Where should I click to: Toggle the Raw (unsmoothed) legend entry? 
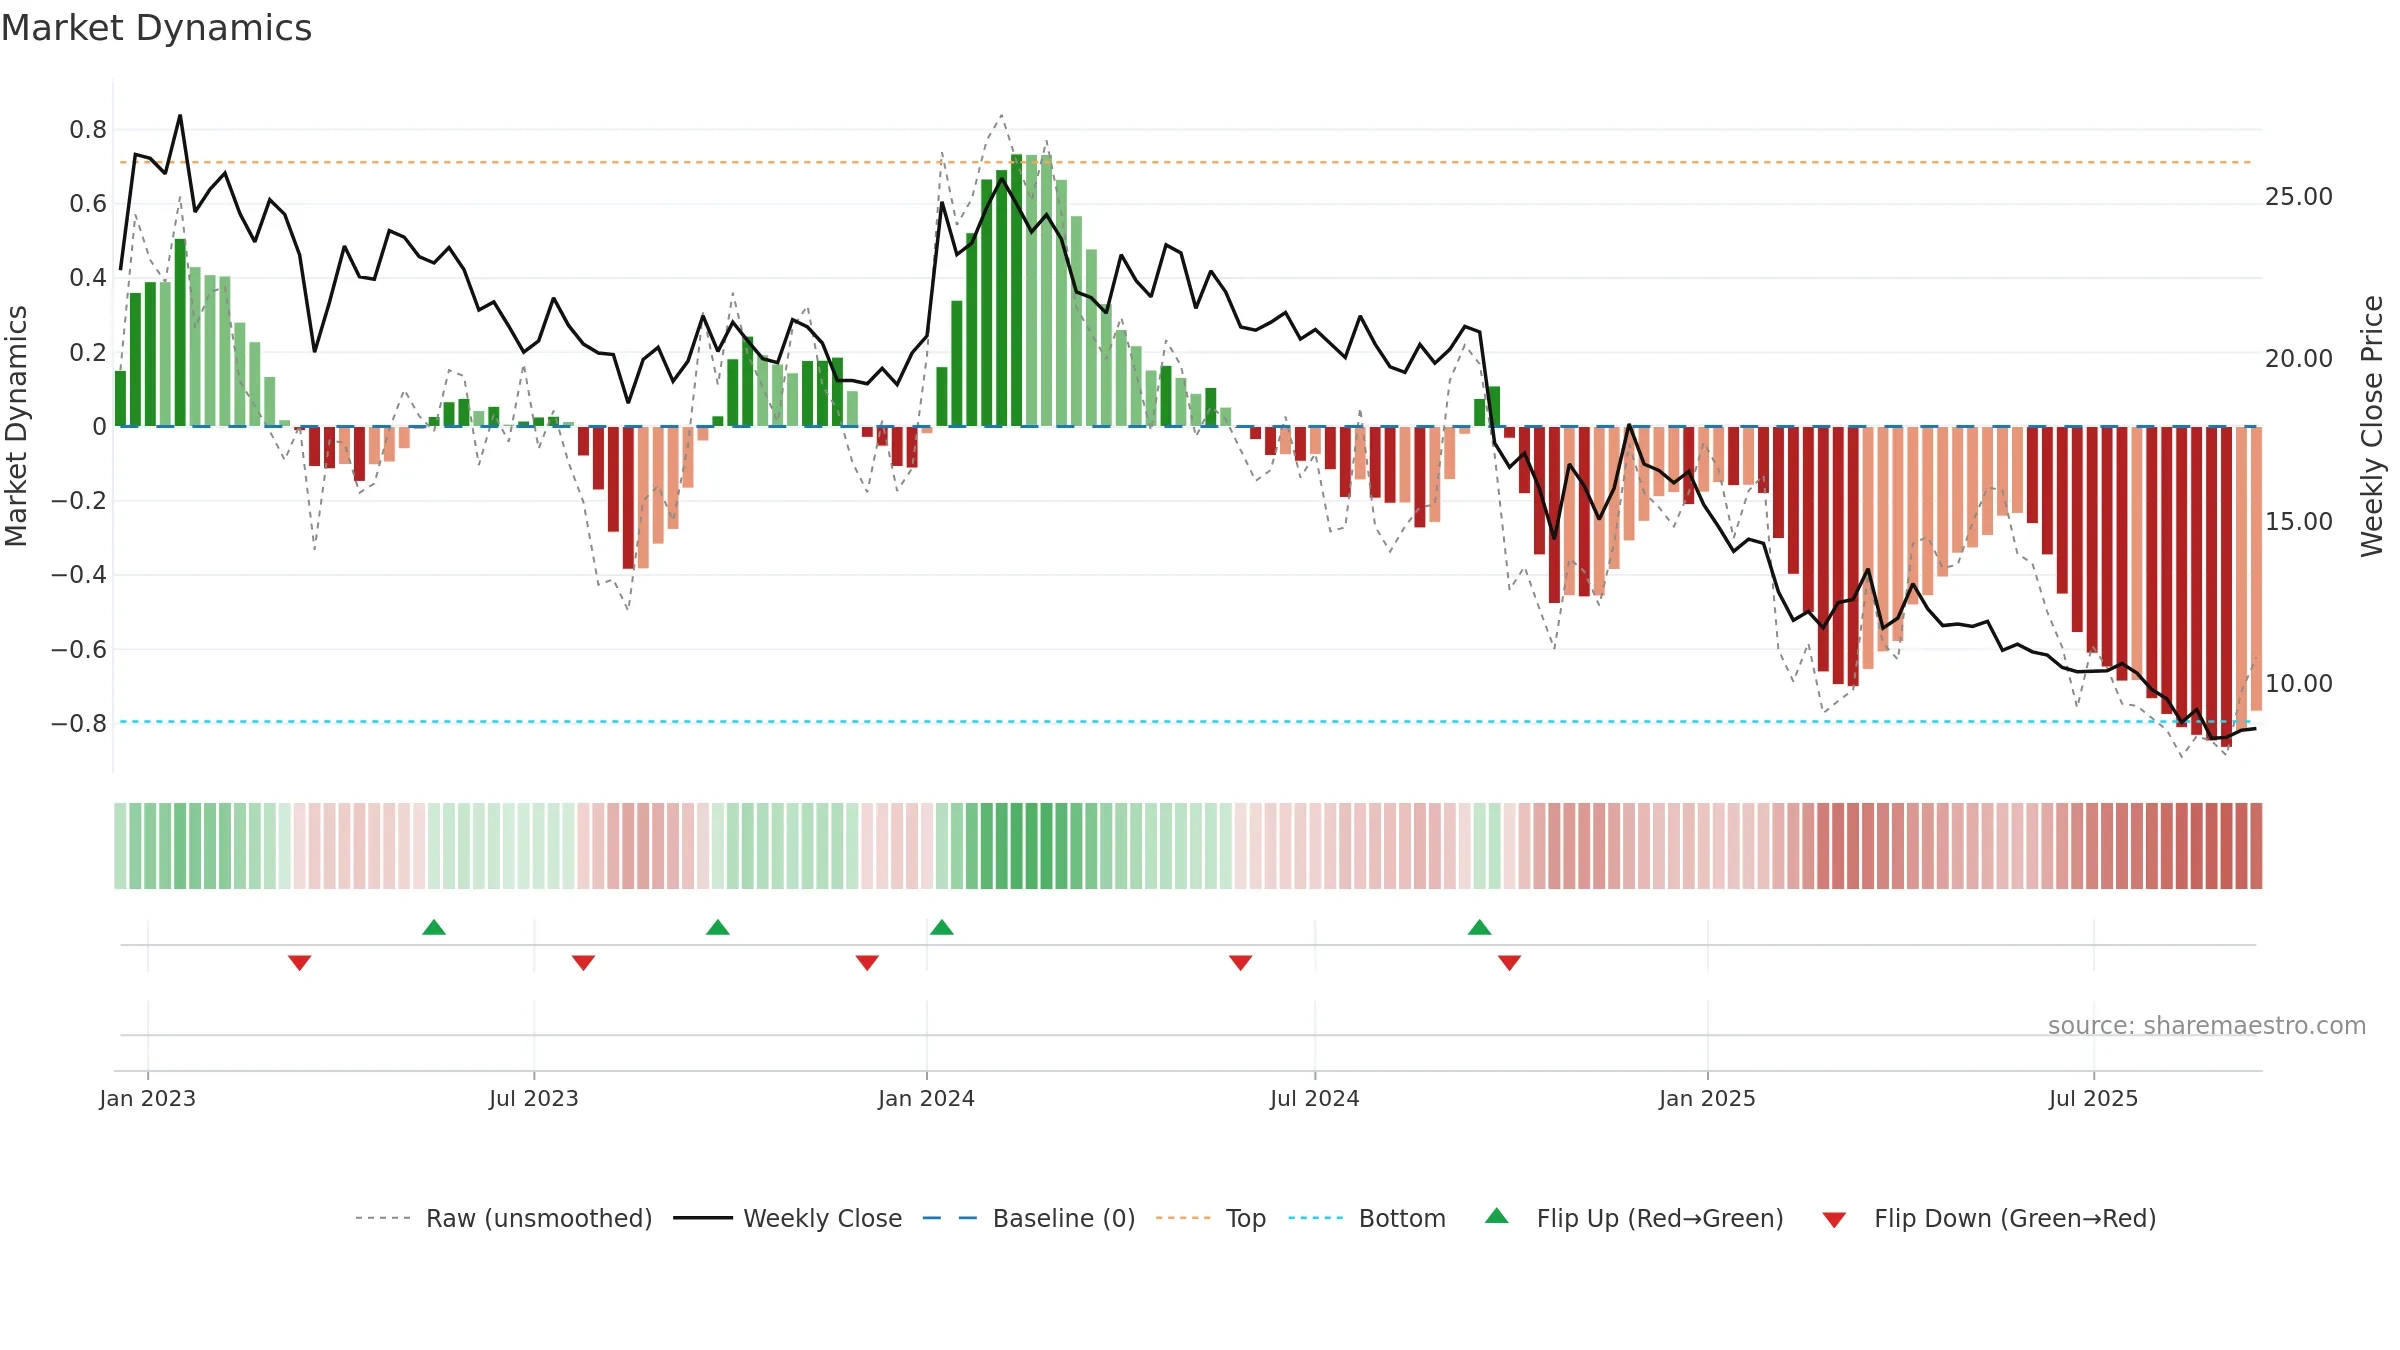504,1218
